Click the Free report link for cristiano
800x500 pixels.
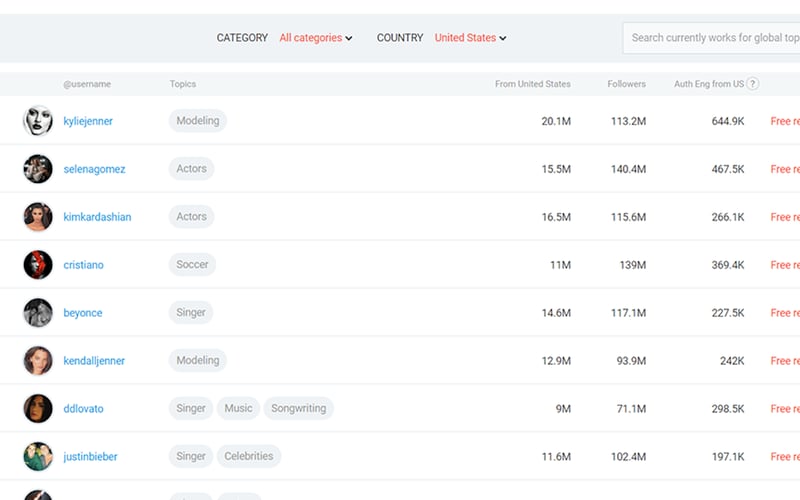[x=785, y=265]
